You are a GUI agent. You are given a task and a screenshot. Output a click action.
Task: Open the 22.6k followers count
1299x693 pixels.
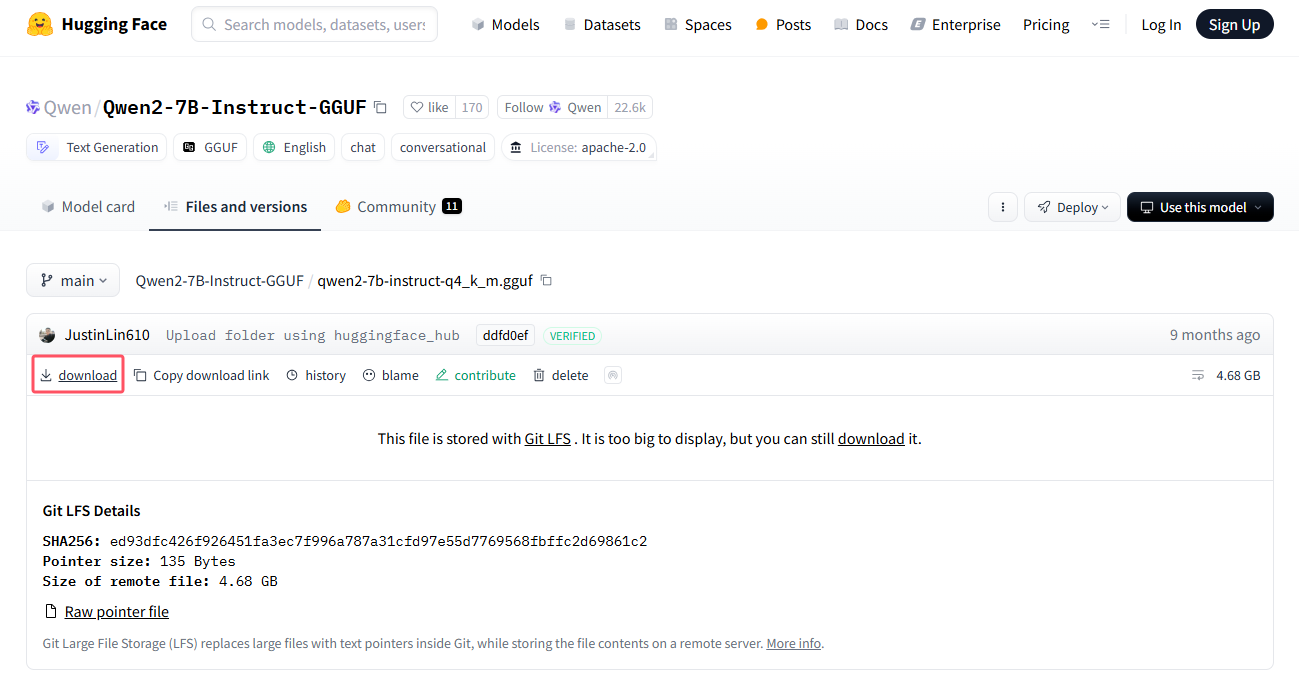click(630, 107)
